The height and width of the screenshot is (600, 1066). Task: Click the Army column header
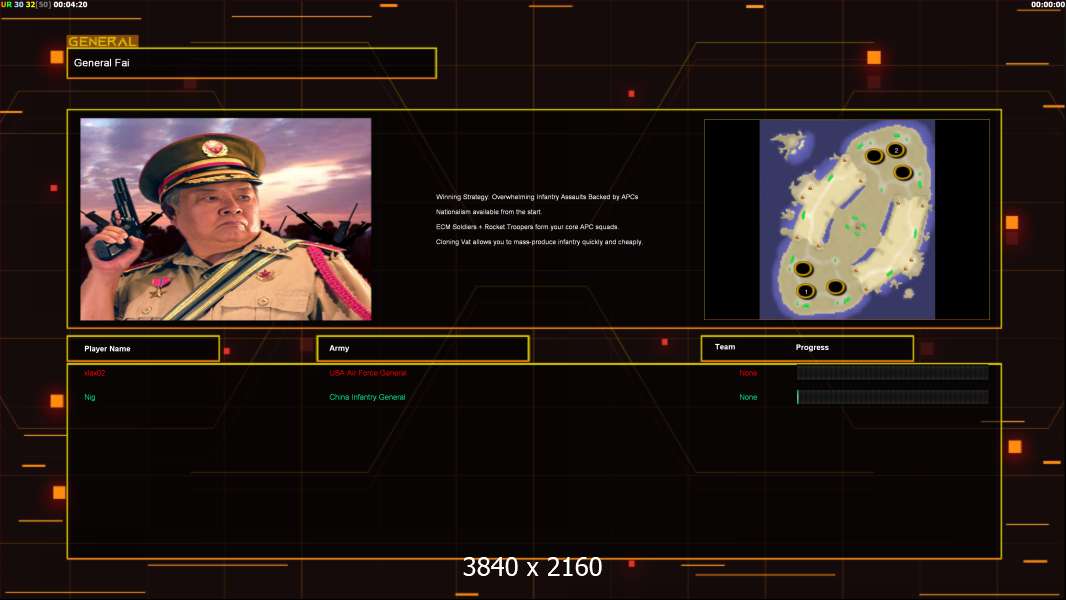423,348
